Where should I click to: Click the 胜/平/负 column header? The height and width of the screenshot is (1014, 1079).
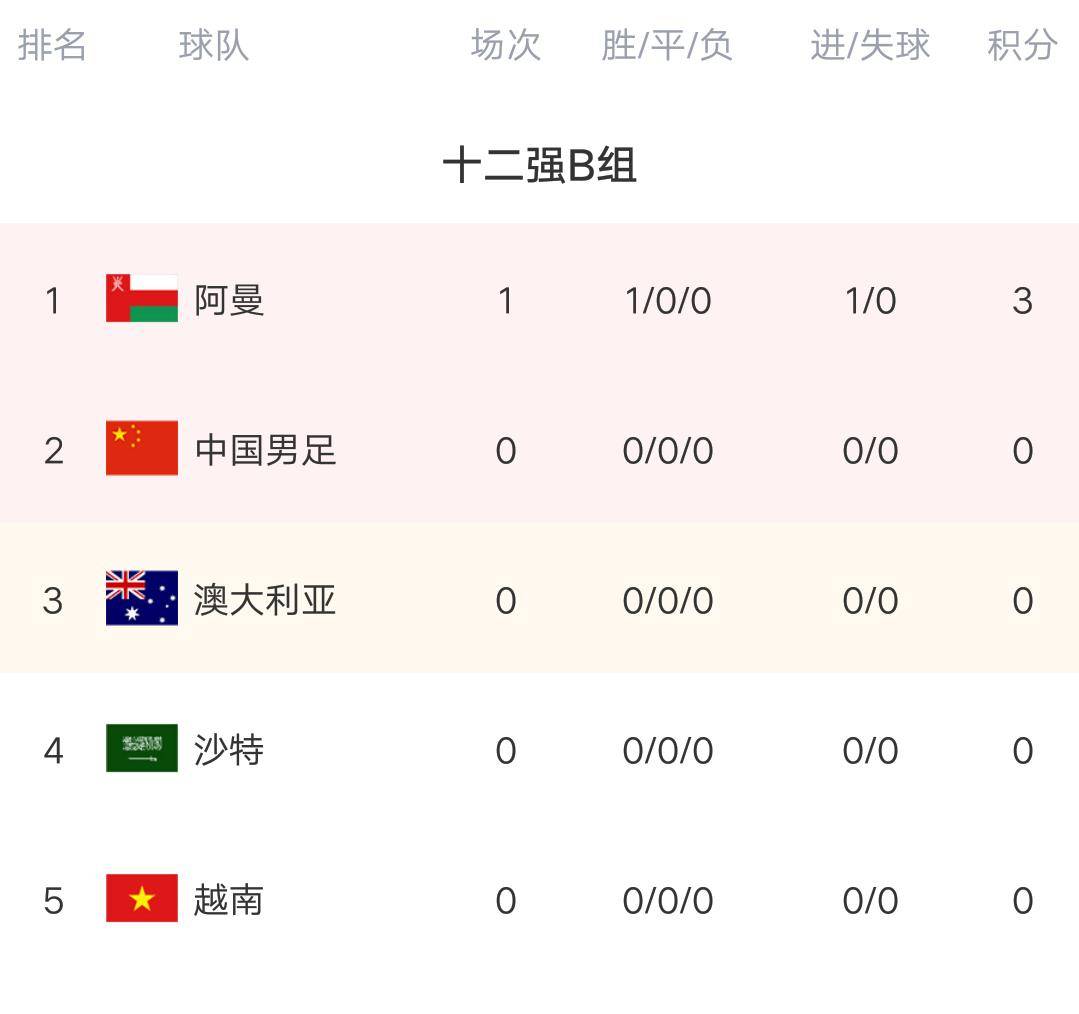pos(667,45)
